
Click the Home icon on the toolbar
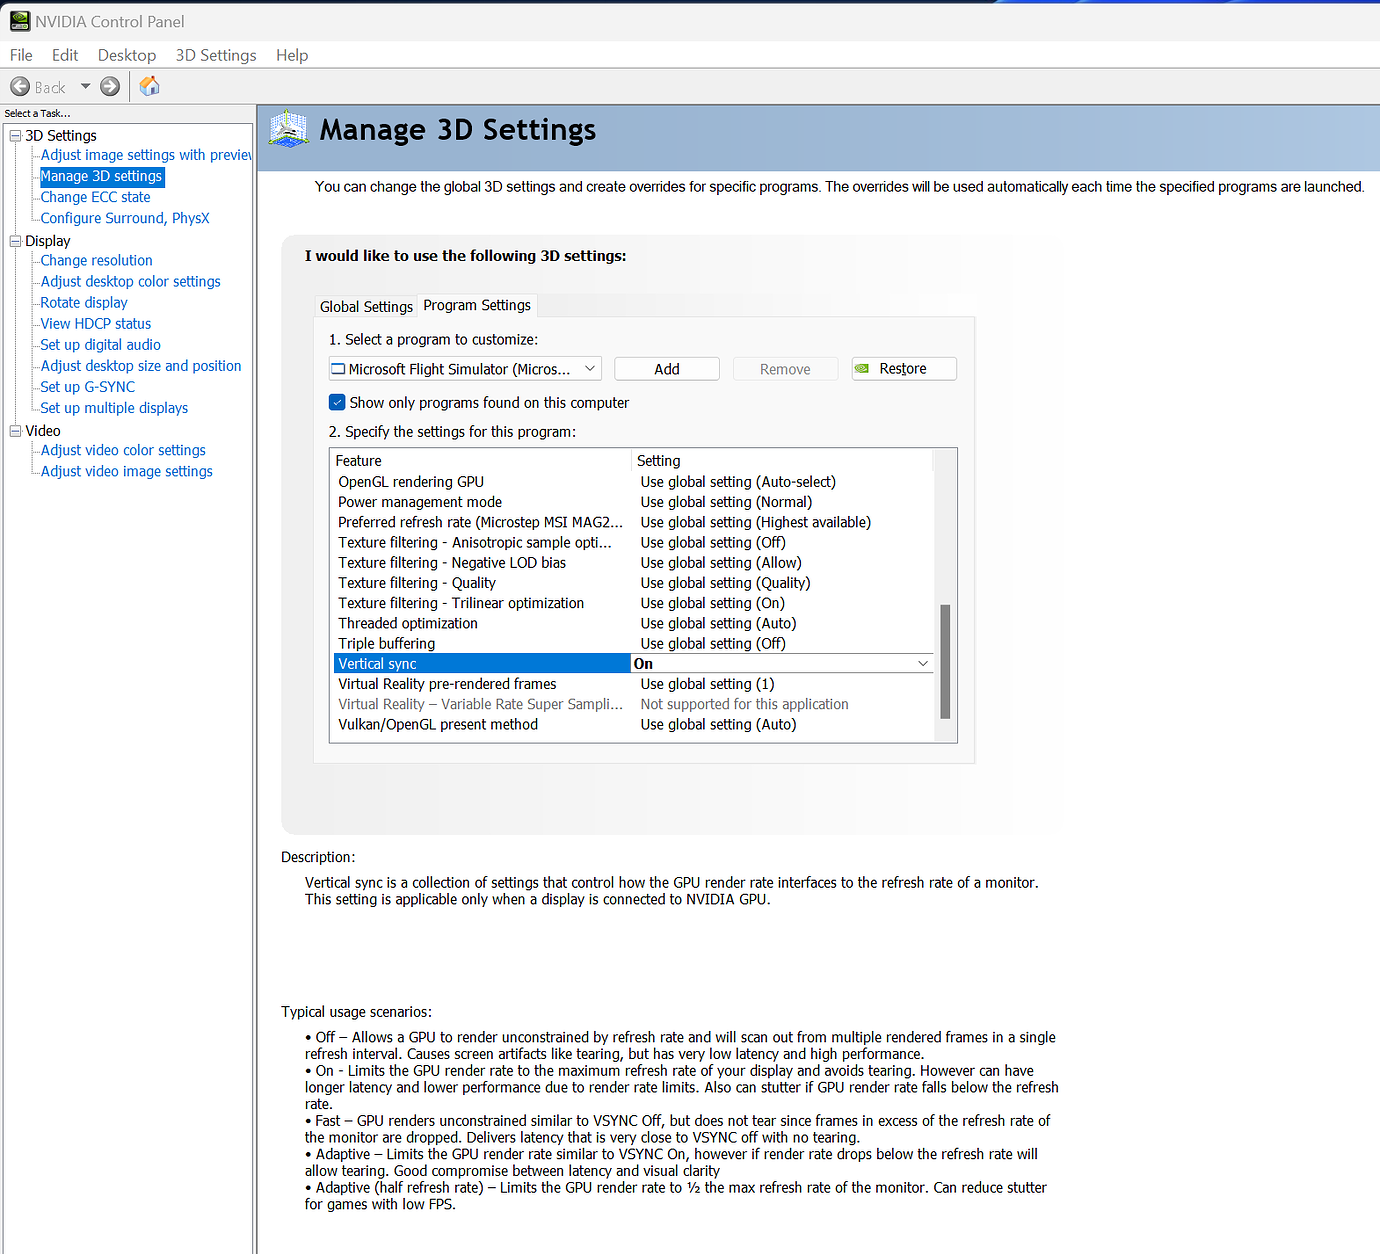pyautogui.click(x=148, y=86)
